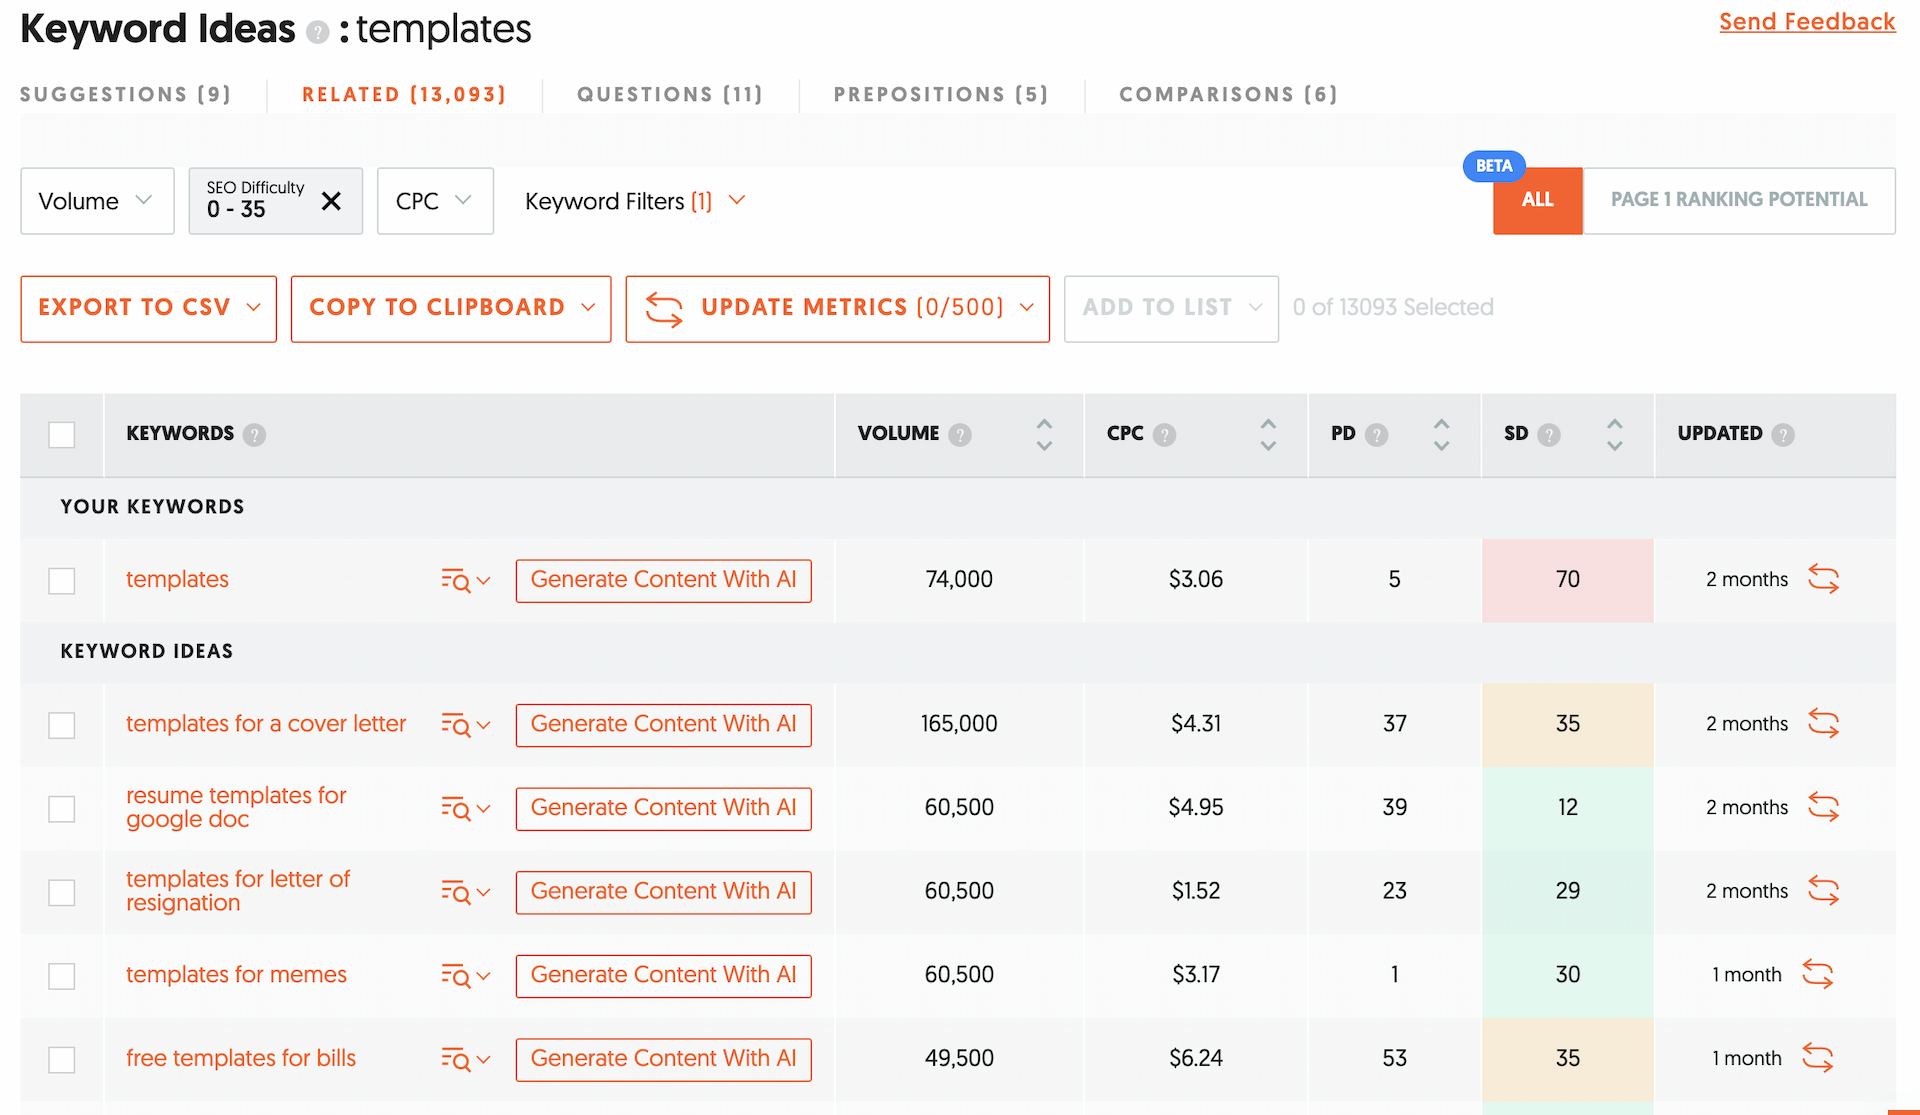The height and width of the screenshot is (1115, 1920).
Task: Toggle the checkbox for templates keyword row
Action: tap(62, 579)
